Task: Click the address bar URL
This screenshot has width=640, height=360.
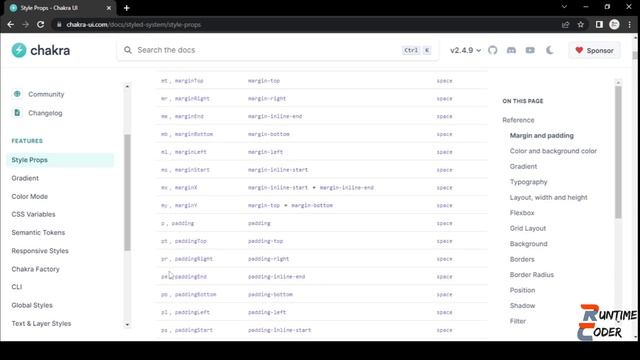Action: tap(133, 24)
